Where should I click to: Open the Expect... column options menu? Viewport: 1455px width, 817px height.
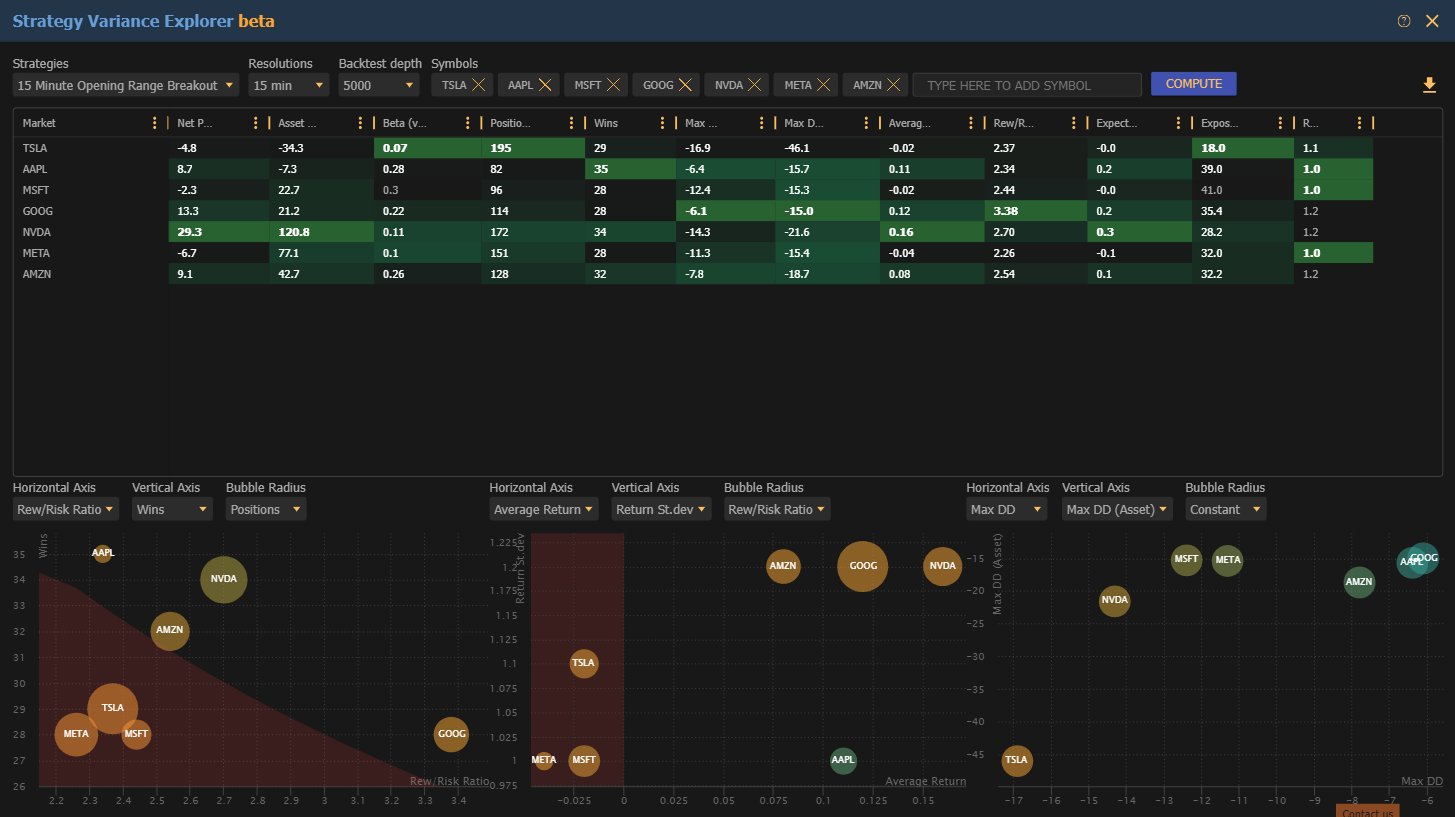point(1177,123)
